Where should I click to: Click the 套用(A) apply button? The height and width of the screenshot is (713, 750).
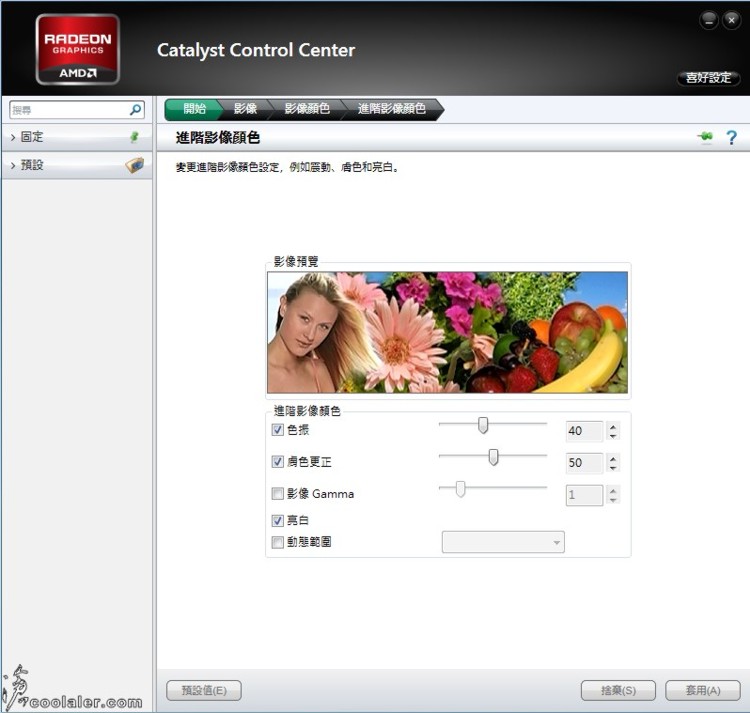703,691
